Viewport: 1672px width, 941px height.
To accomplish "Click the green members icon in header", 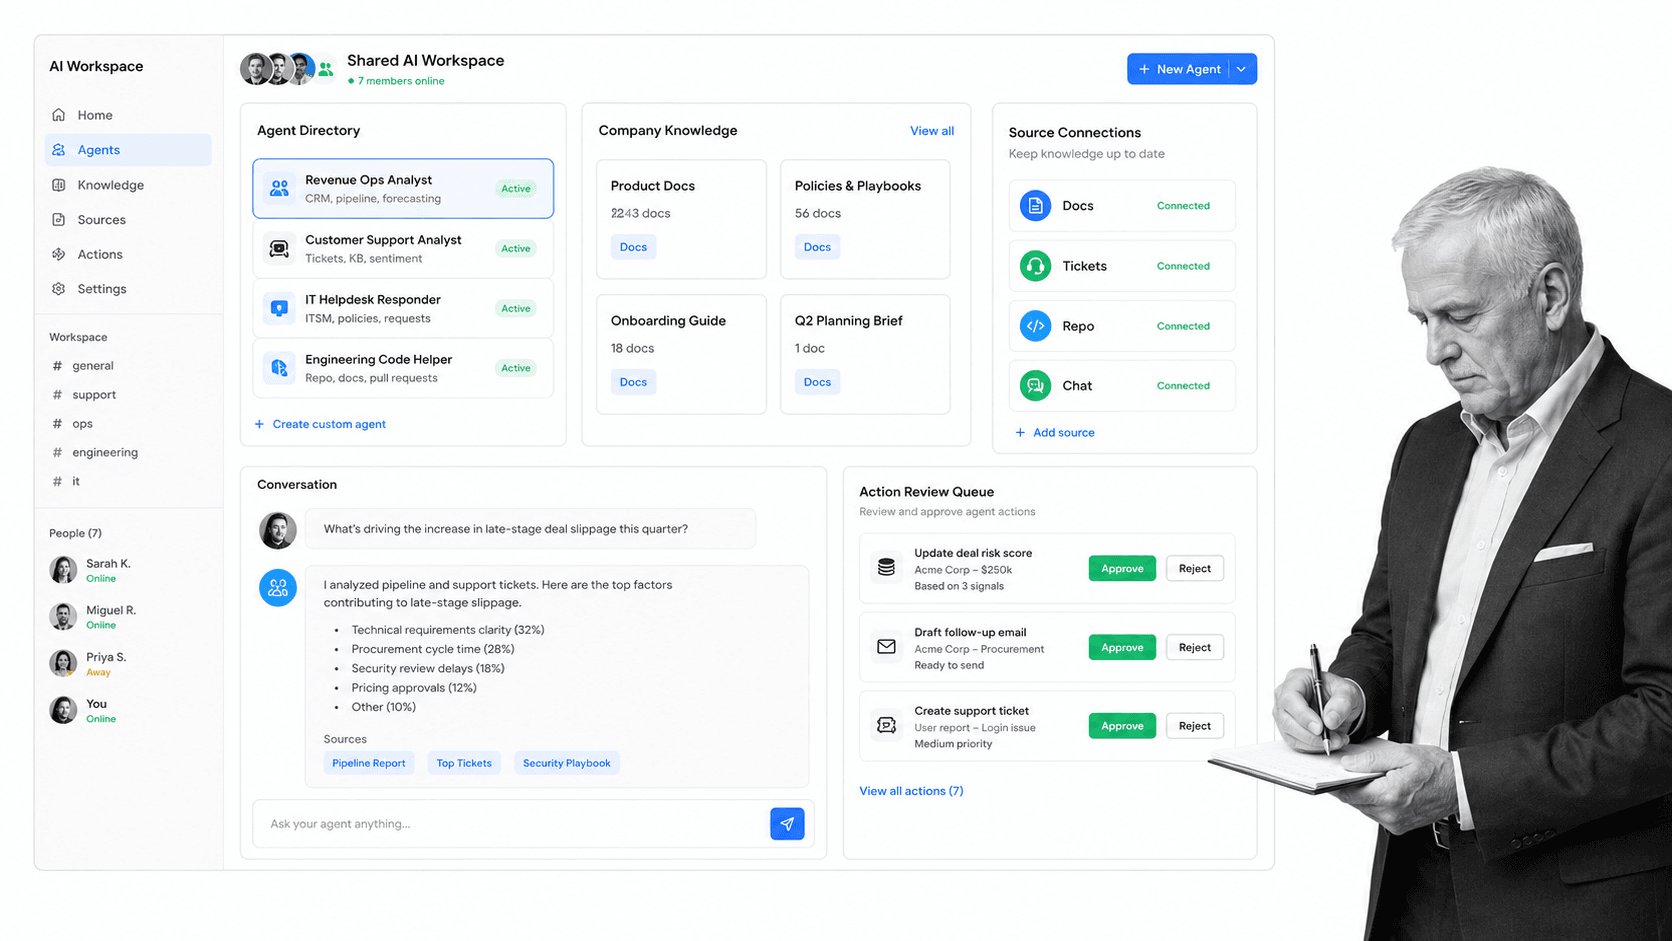I will [325, 69].
